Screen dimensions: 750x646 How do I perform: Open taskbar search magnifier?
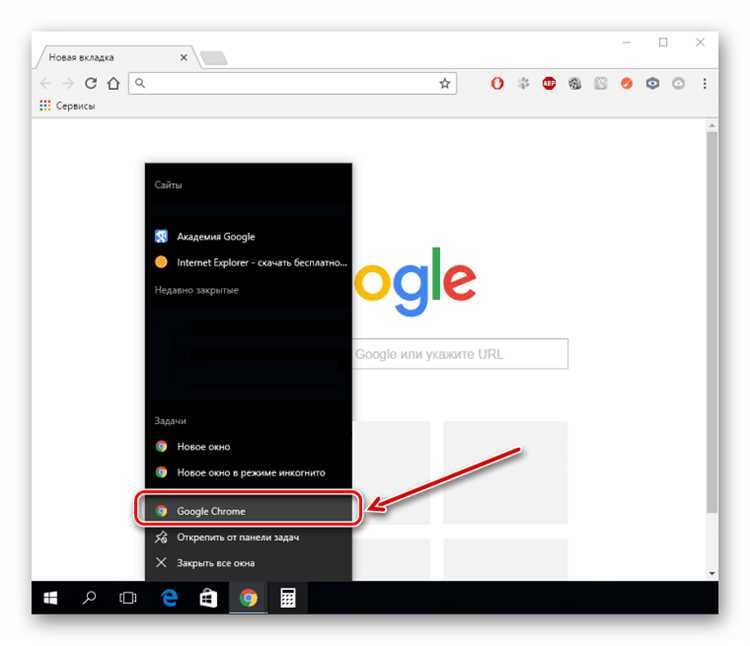click(89, 598)
